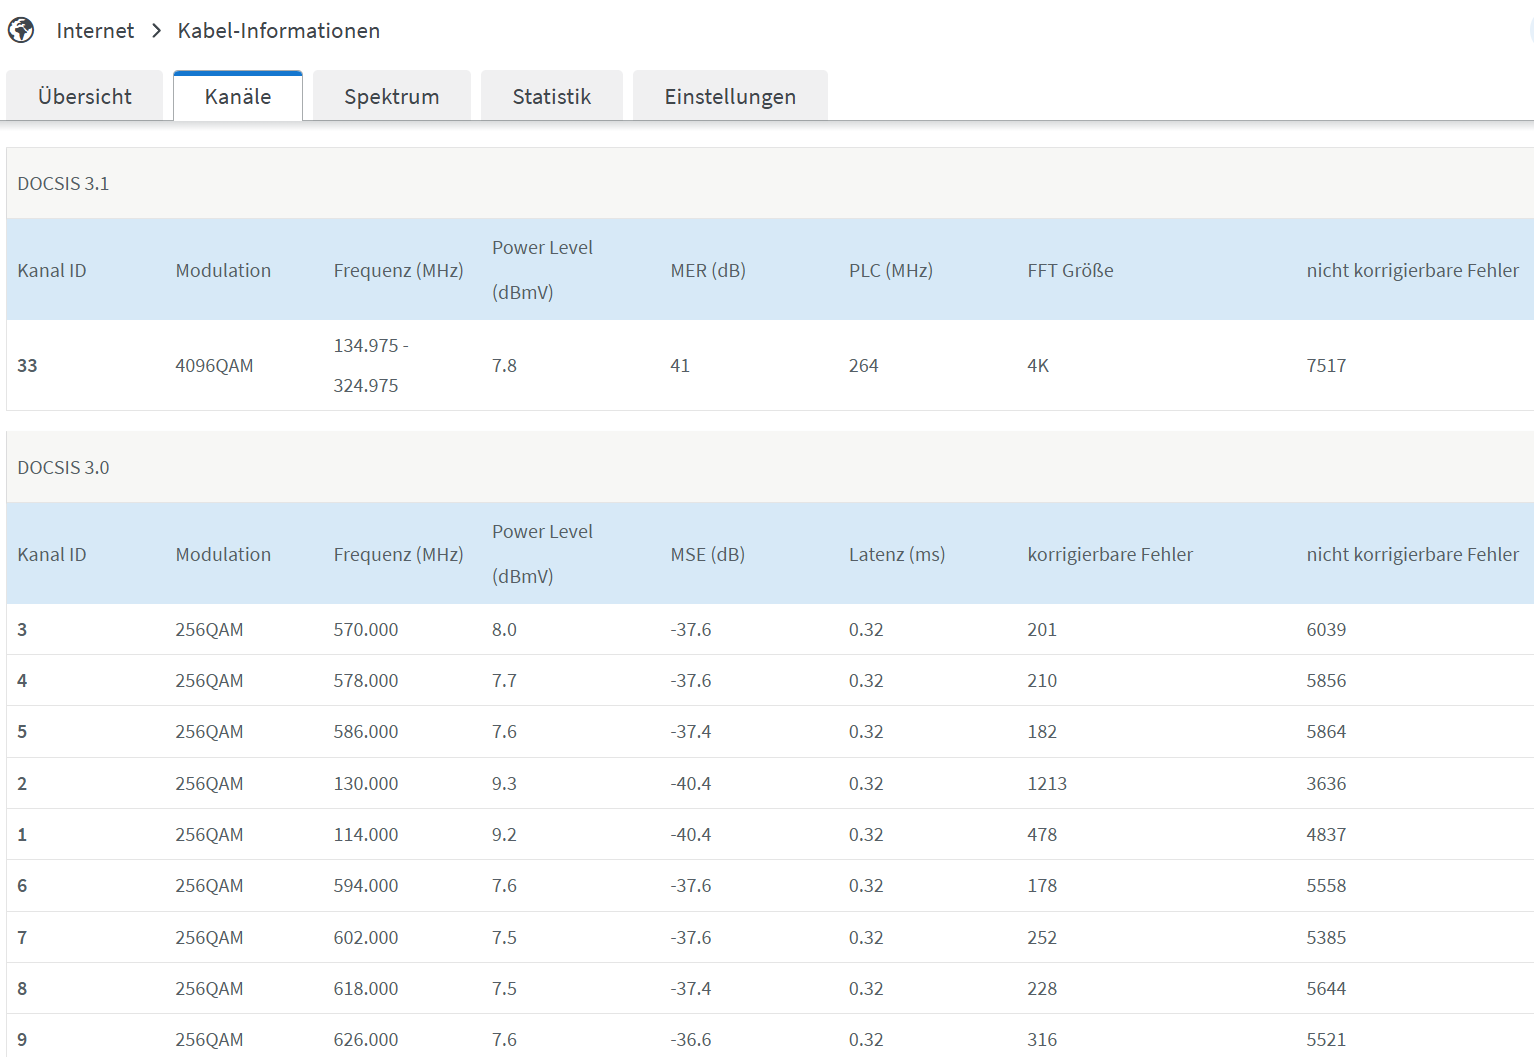Viewport: 1534px width, 1057px height.
Task: Click frequency 594.000 cell
Action: pos(366,886)
